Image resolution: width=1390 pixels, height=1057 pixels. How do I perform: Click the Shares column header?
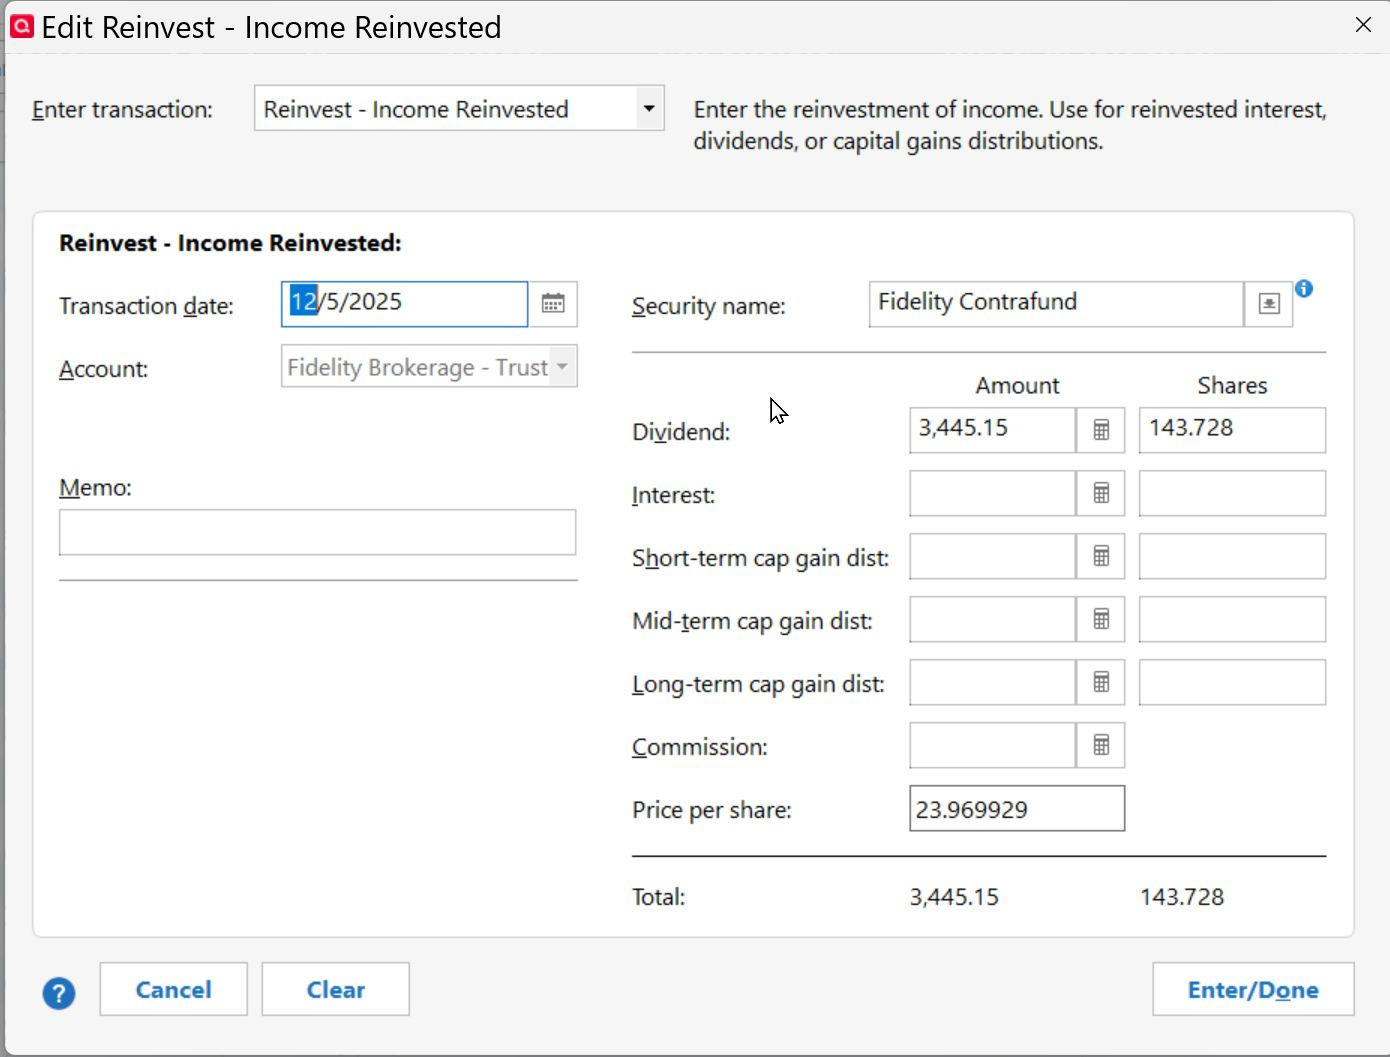[1232, 385]
